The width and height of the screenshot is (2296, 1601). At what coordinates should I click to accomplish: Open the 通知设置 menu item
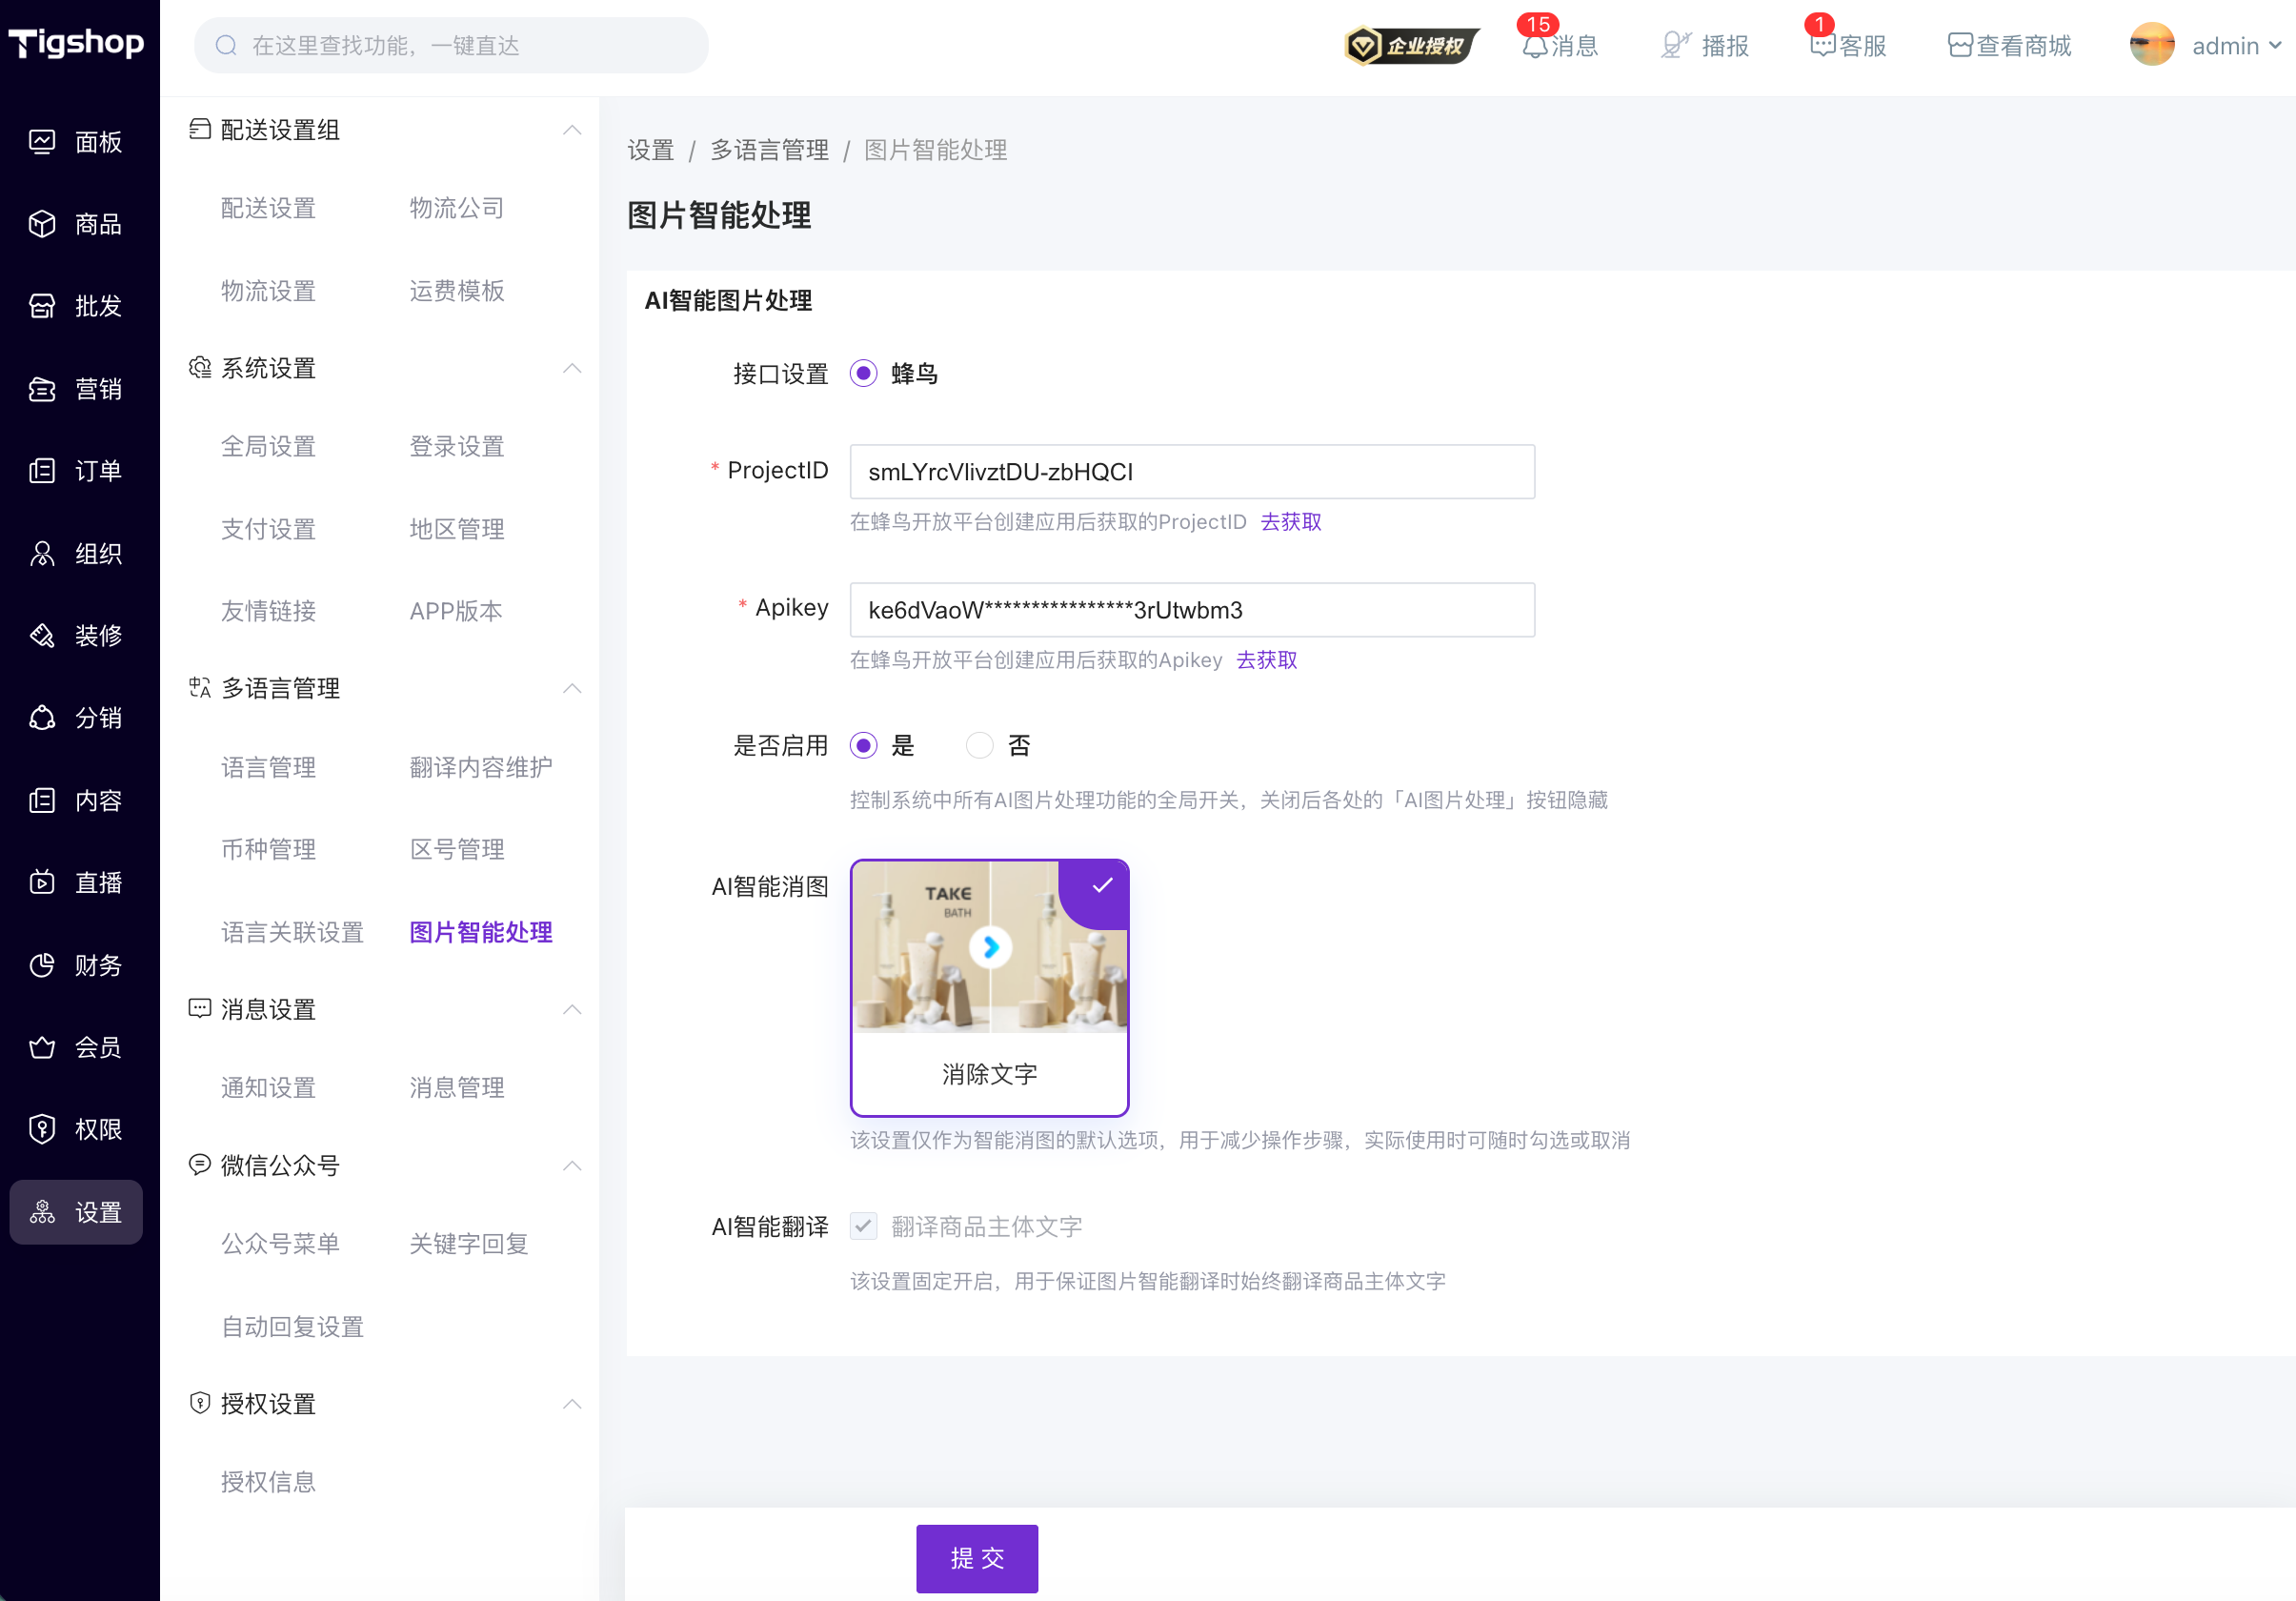click(x=268, y=1088)
